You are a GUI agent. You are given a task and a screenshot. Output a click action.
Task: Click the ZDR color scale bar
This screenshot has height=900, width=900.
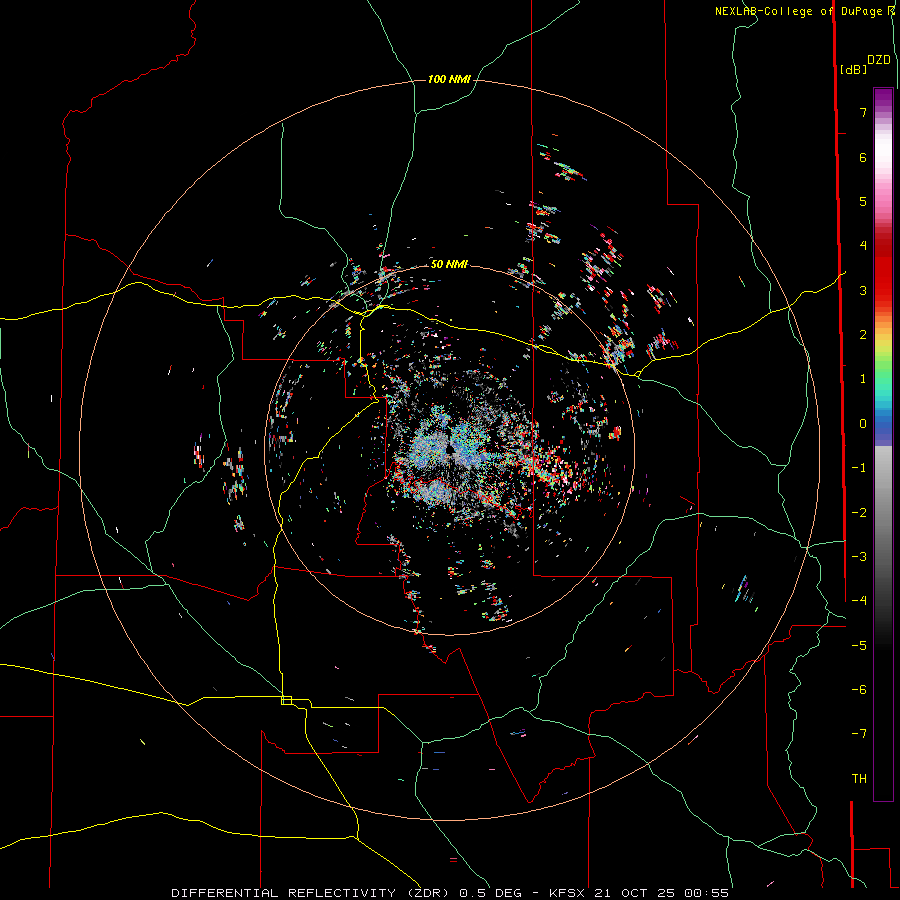(x=883, y=444)
